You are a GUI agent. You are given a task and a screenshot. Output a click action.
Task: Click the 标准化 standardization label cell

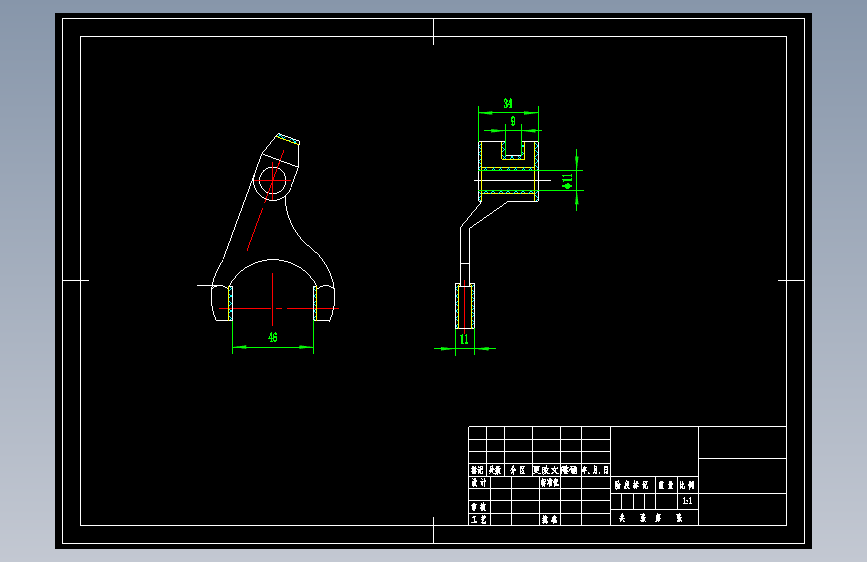[550, 482]
